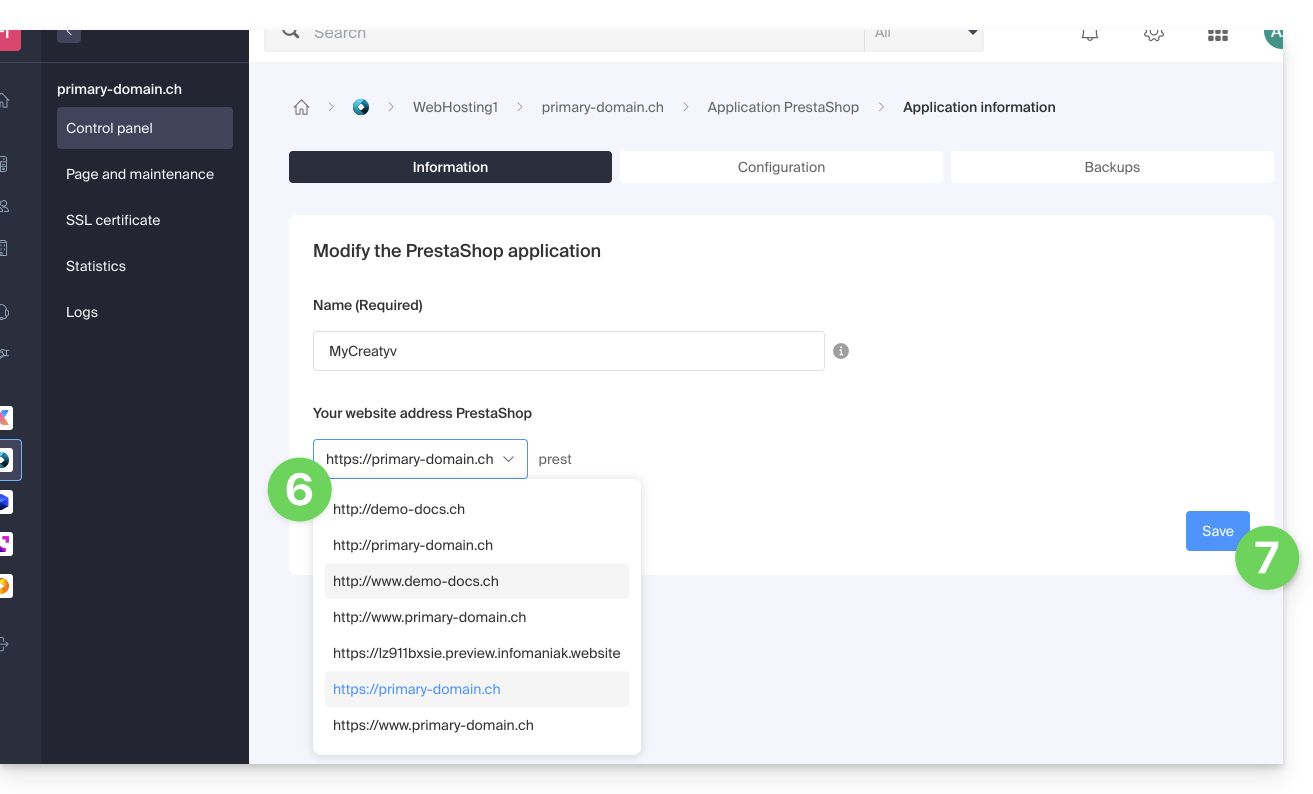Click the web hosting product icon in breadcrumb

pos(361,108)
